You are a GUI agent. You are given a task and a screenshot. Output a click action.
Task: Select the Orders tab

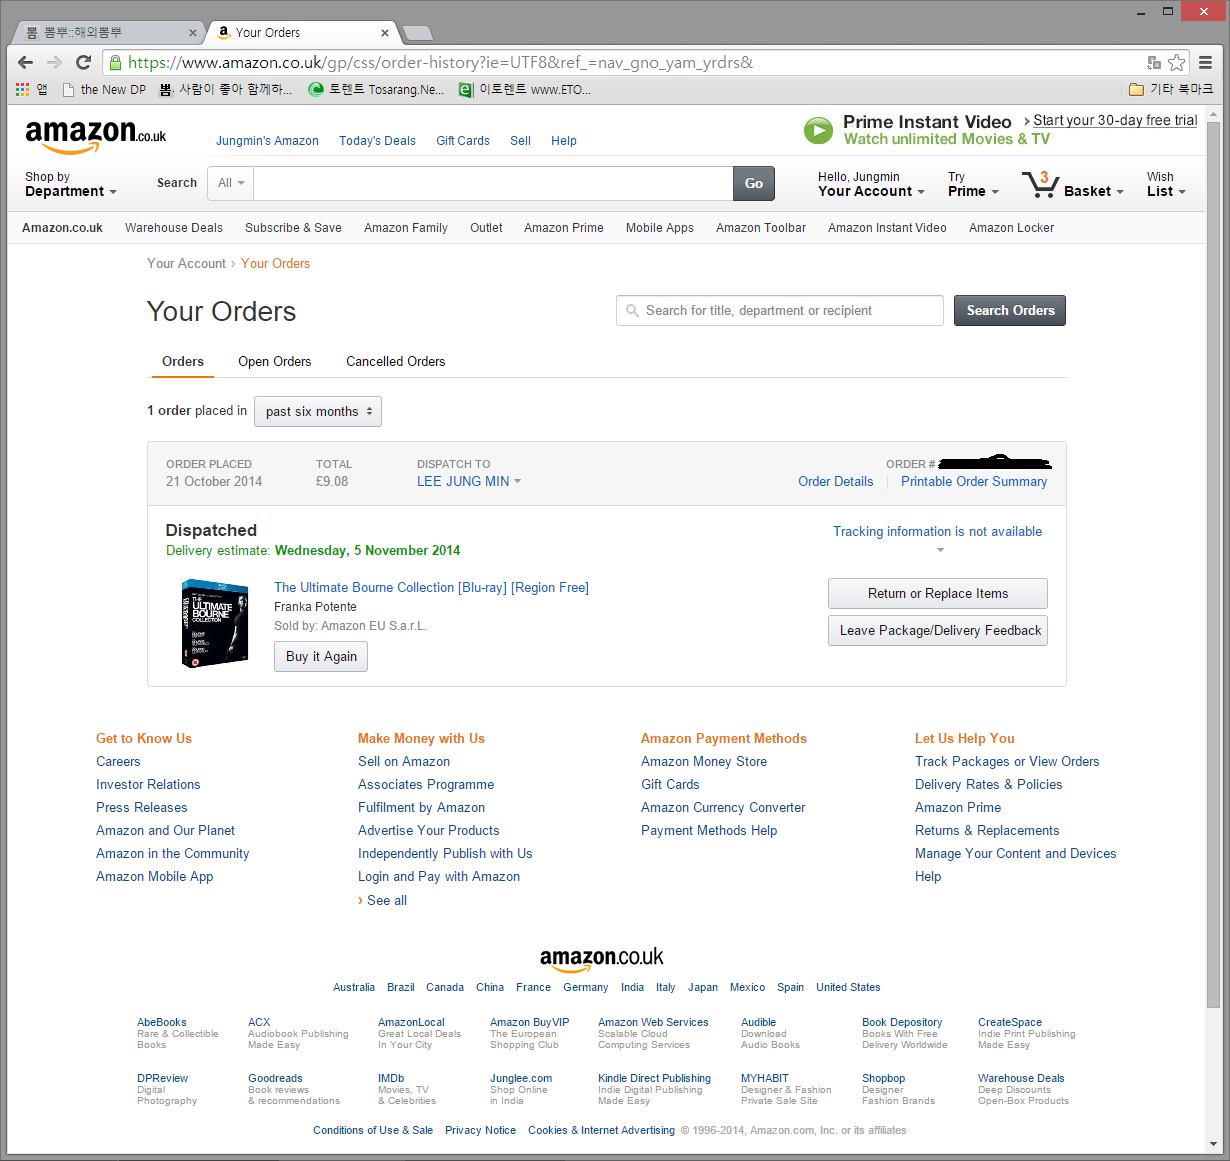(183, 361)
